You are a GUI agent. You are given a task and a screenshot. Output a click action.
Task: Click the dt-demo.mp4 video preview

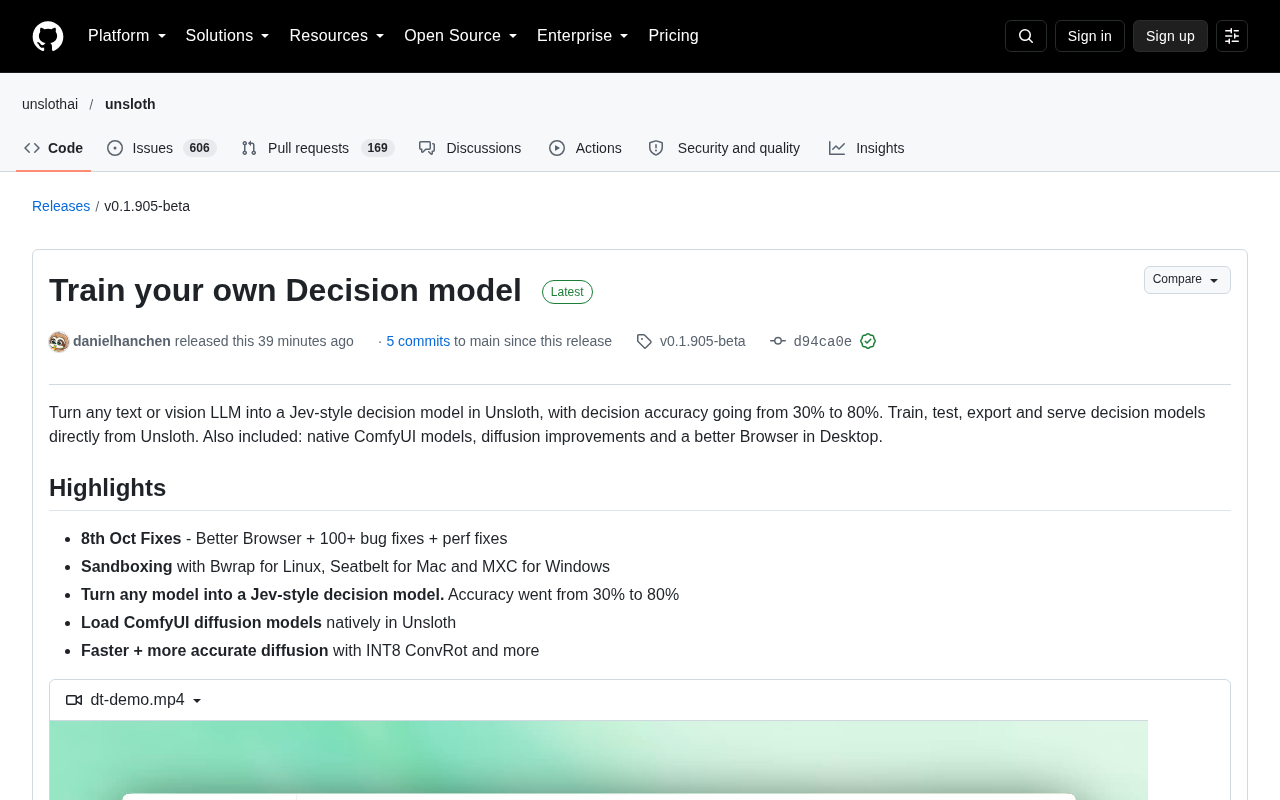(599, 760)
